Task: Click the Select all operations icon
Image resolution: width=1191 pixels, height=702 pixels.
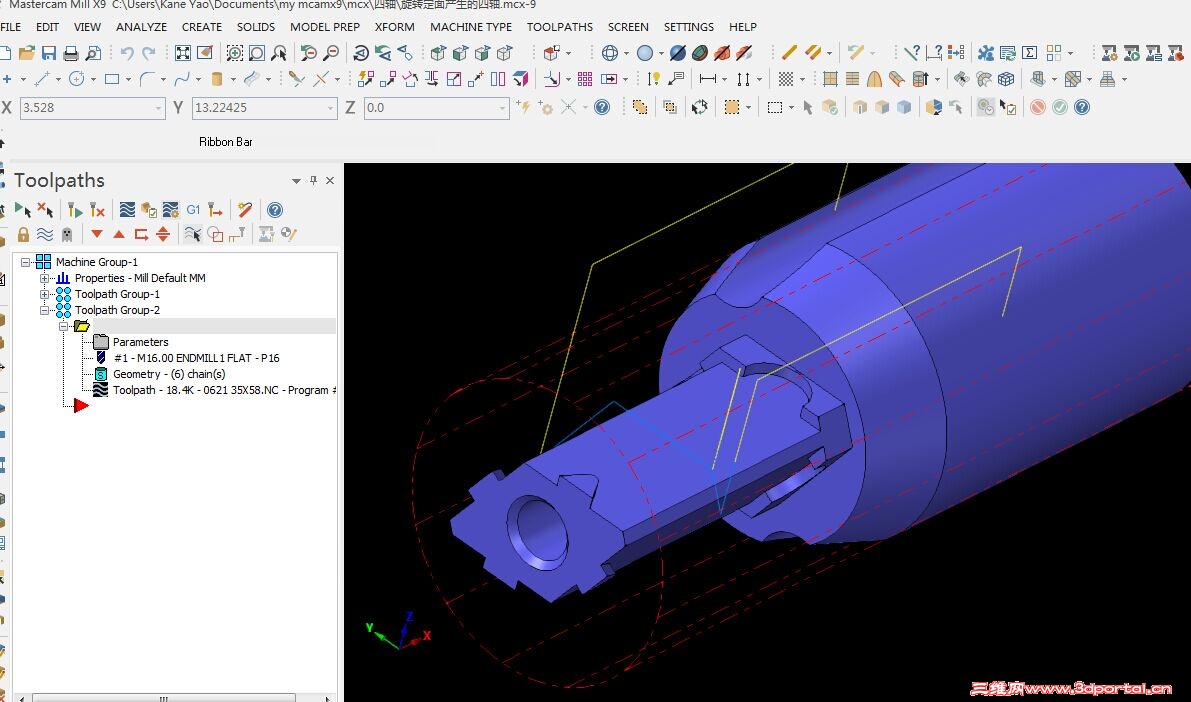Action: [x=23, y=210]
